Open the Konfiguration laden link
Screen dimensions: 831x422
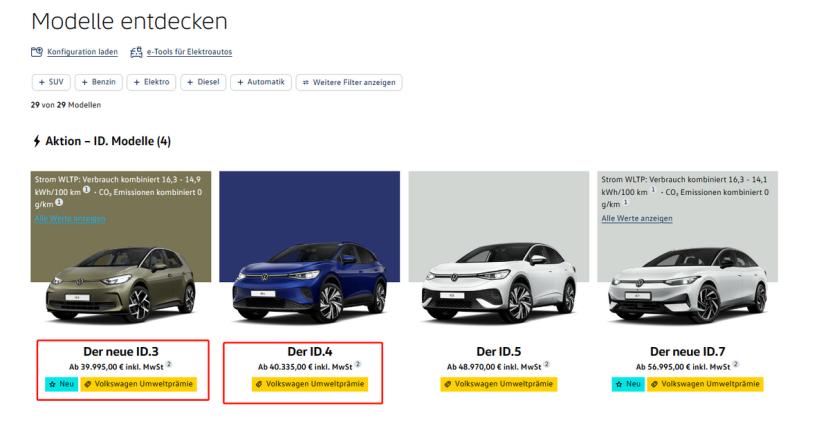pyautogui.click(x=83, y=52)
